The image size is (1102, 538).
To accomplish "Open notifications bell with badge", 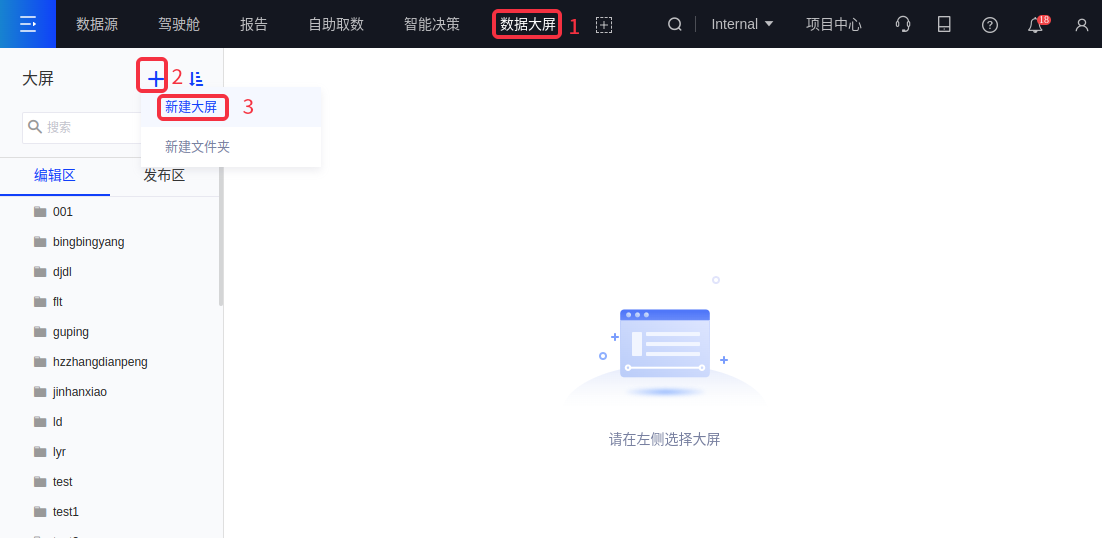I will click(x=1036, y=25).
